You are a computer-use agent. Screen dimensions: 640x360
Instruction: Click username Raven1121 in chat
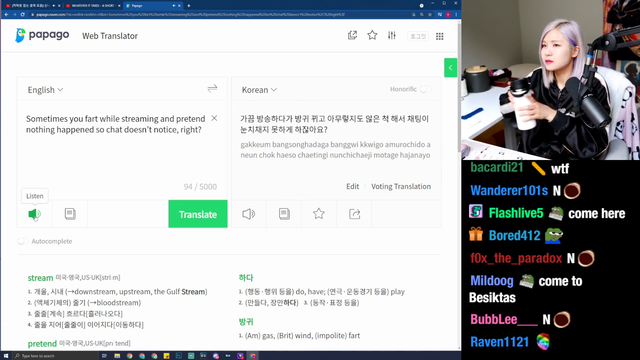point(499,342)
